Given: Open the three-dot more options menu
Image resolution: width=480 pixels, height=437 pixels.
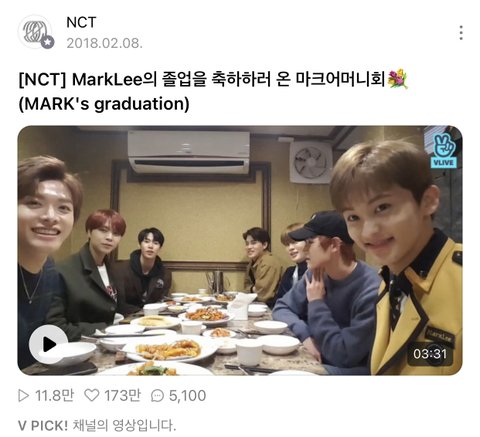Looking at the screenshot, I should pyautogui.click(x=461, y=33).
